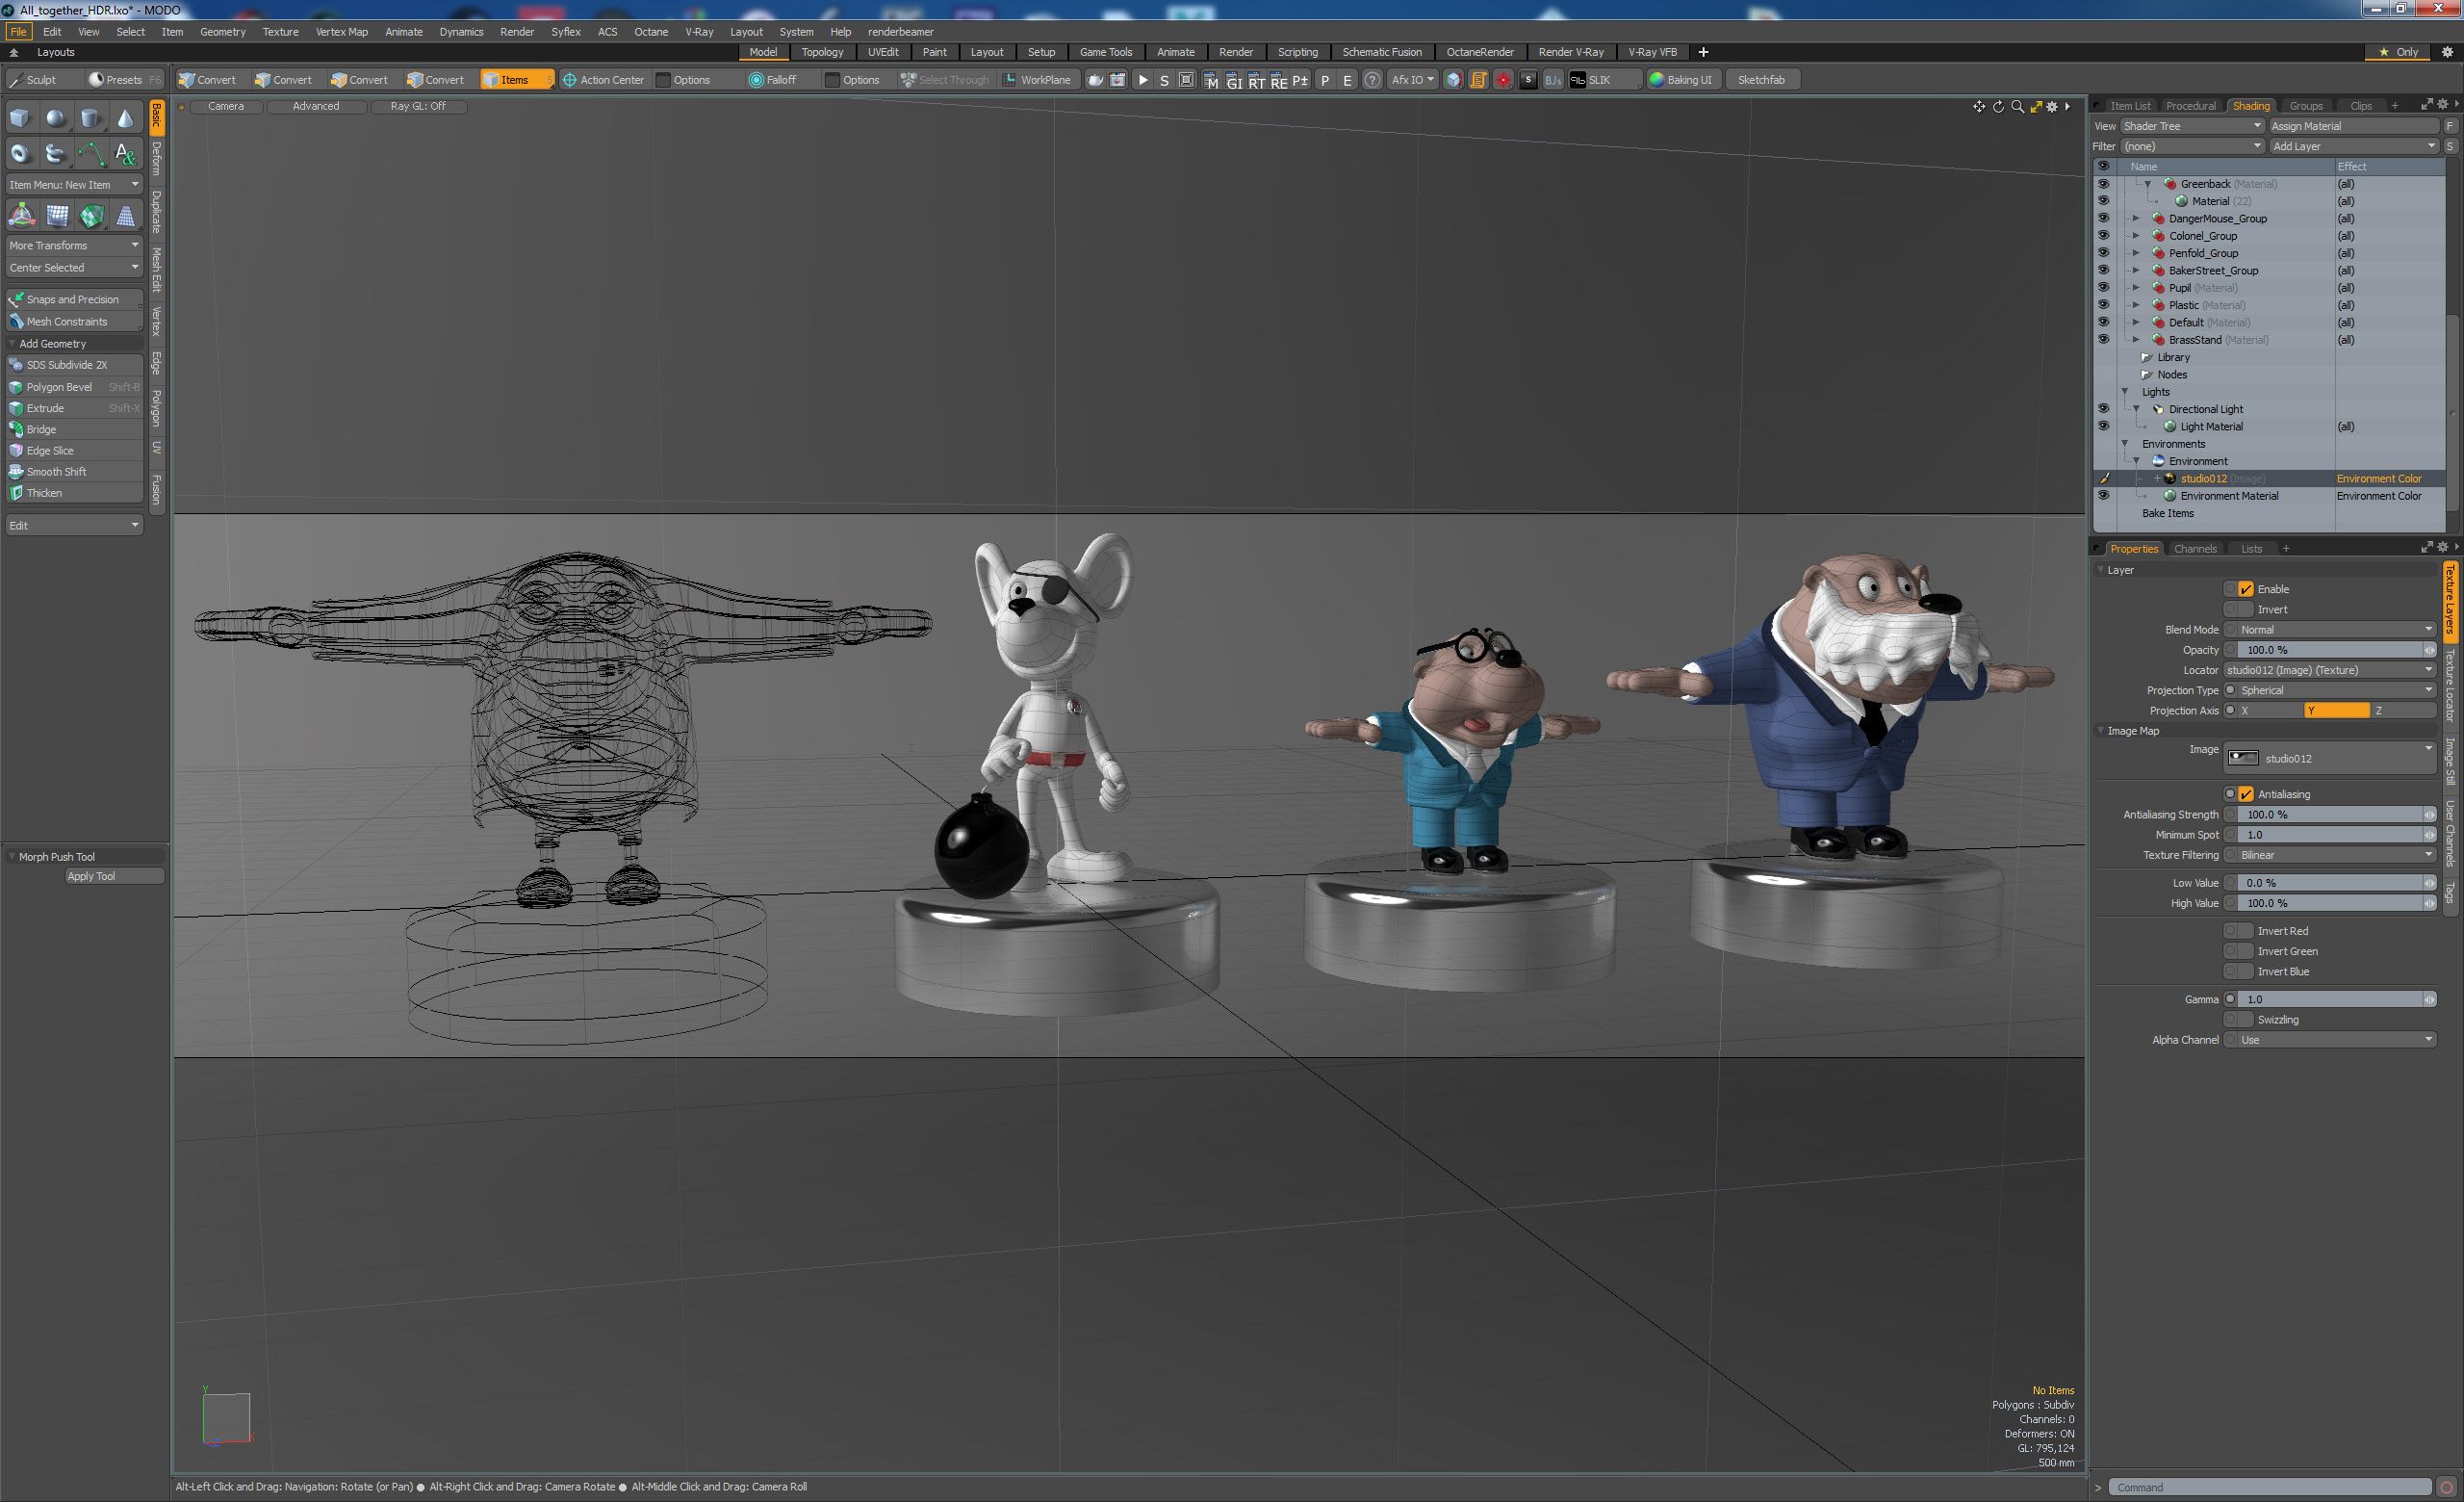Click the orange script scroll icon
Viewport: 2464px width, 1502px height.
pos(1478,80)
